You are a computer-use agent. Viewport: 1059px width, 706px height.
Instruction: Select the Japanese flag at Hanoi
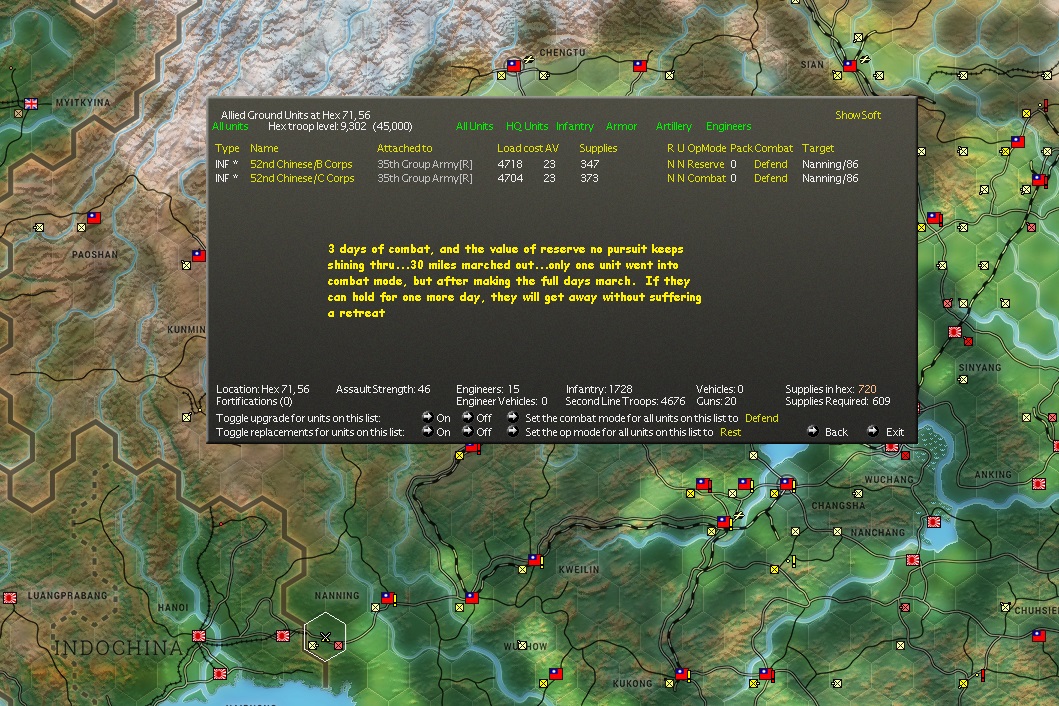point(199,636)
